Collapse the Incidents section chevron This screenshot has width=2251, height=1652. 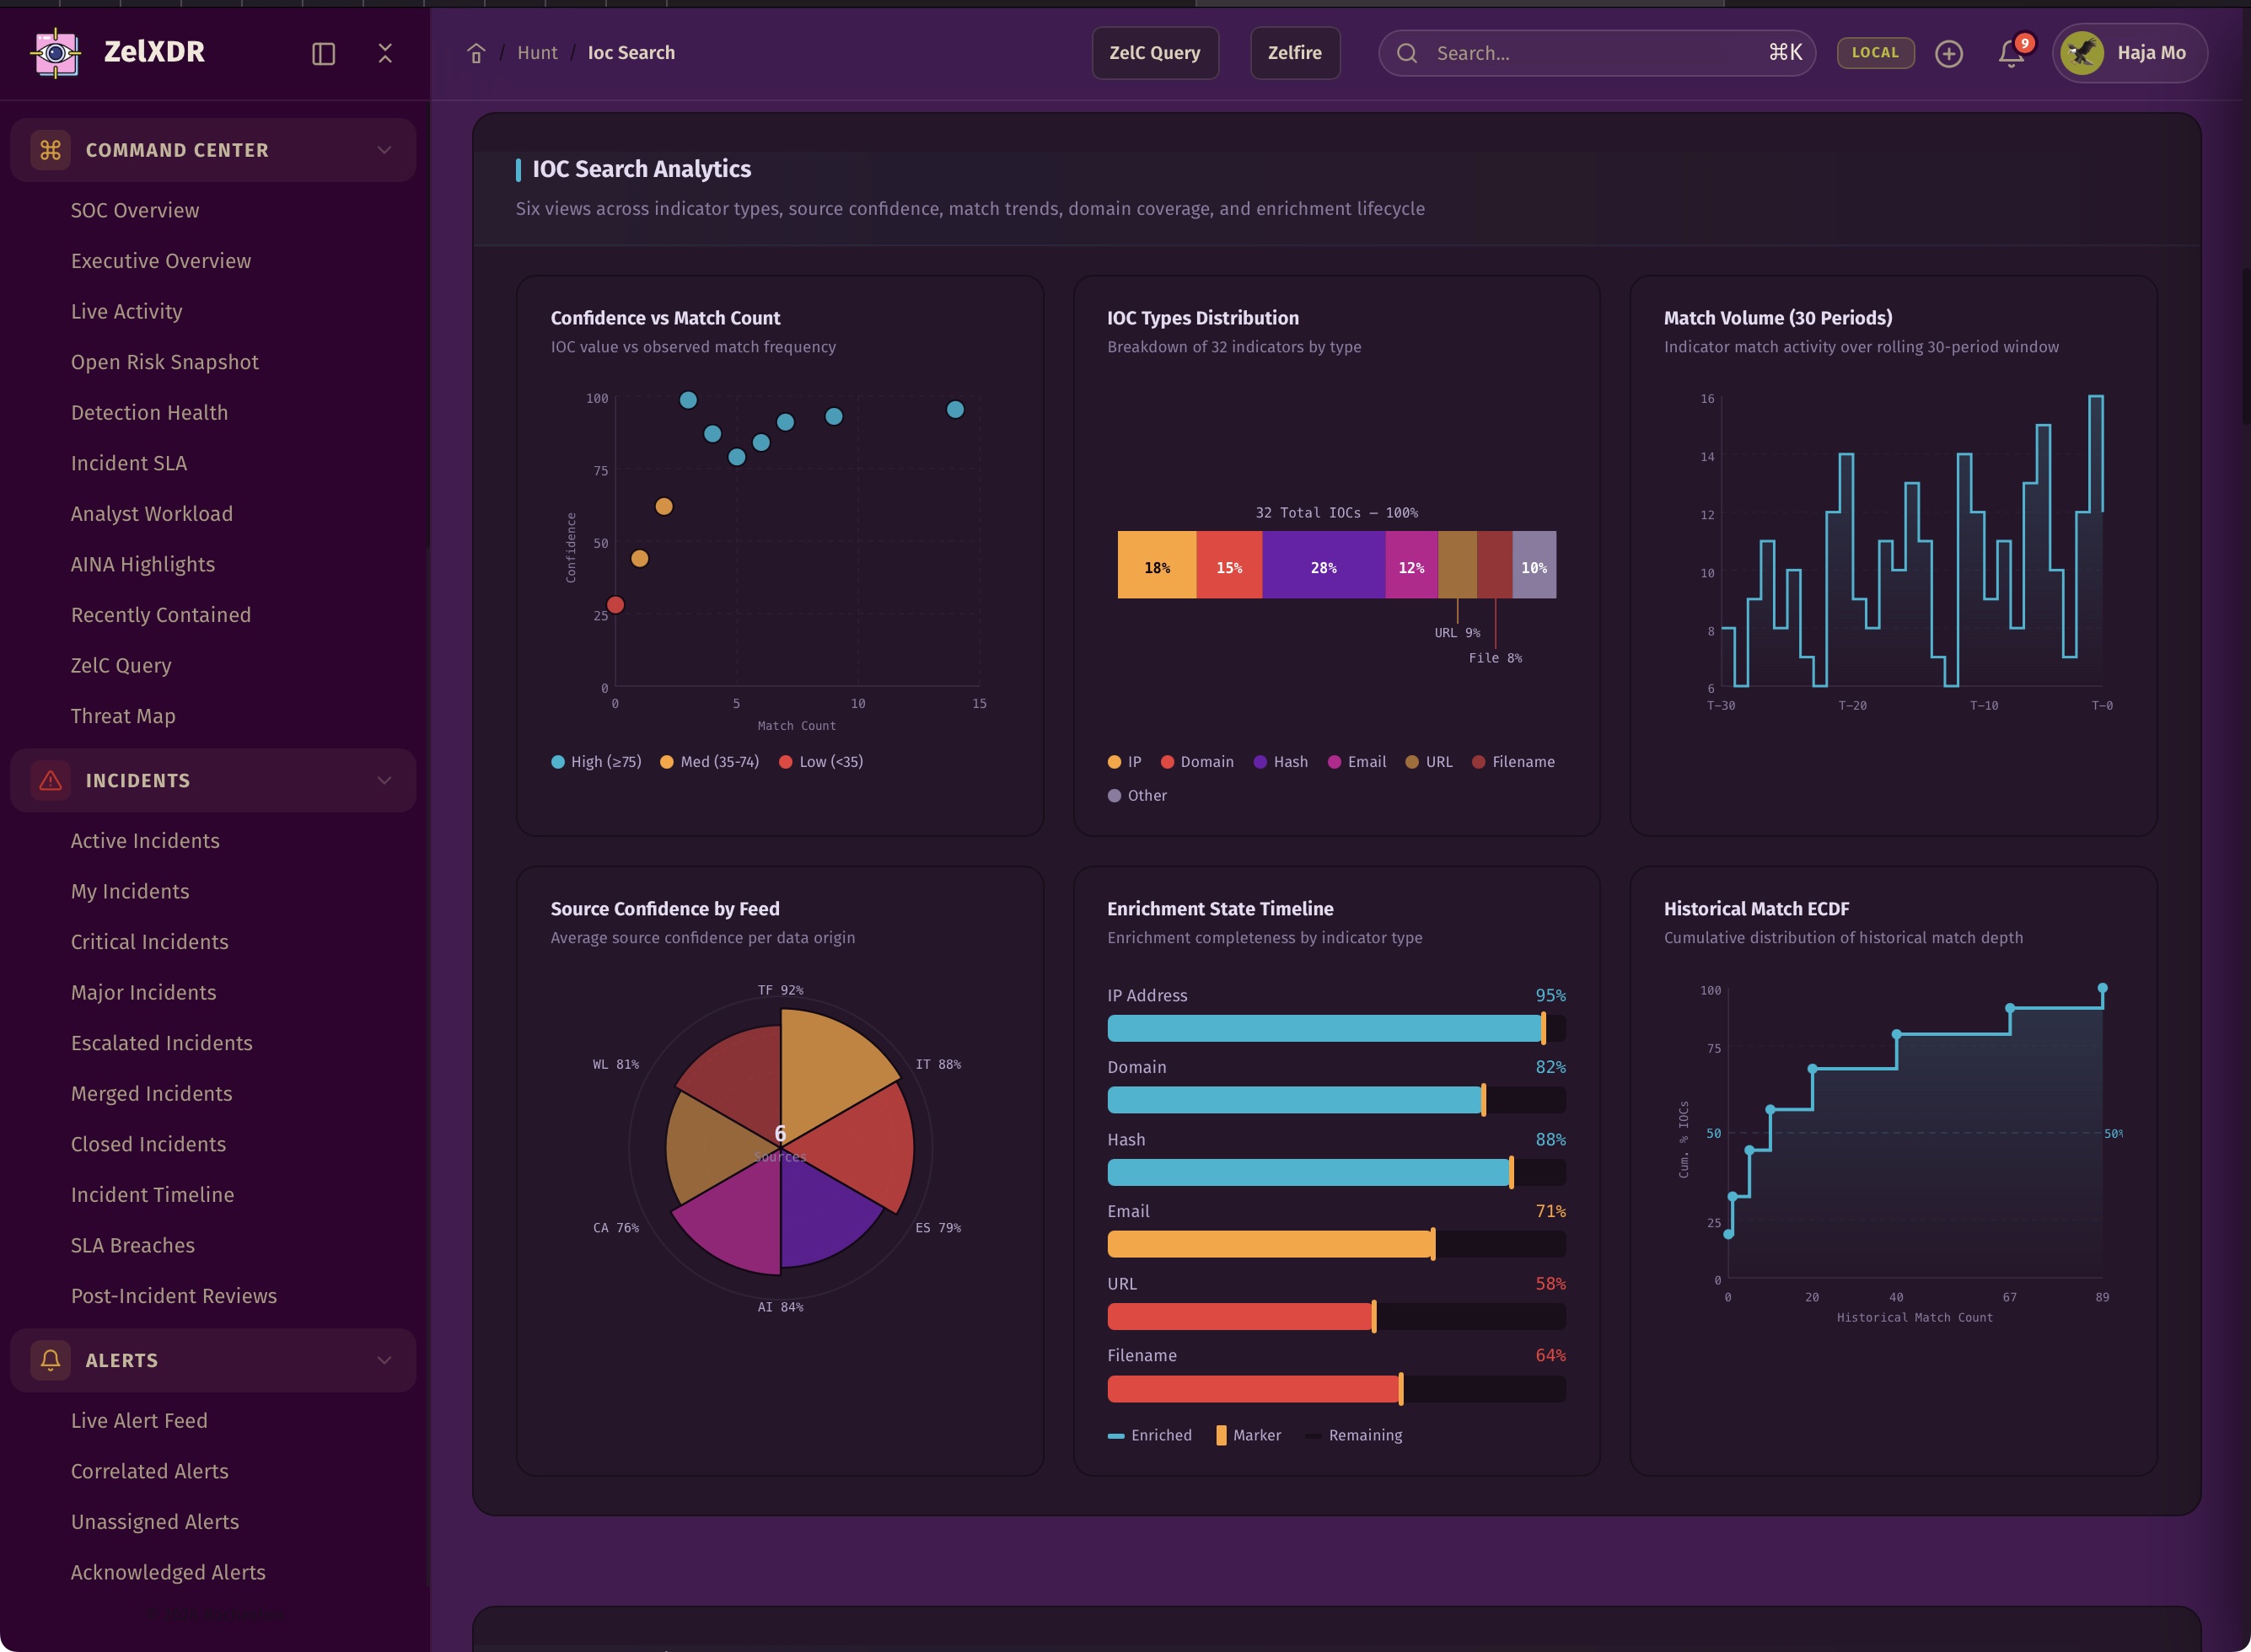pos(384,780)
